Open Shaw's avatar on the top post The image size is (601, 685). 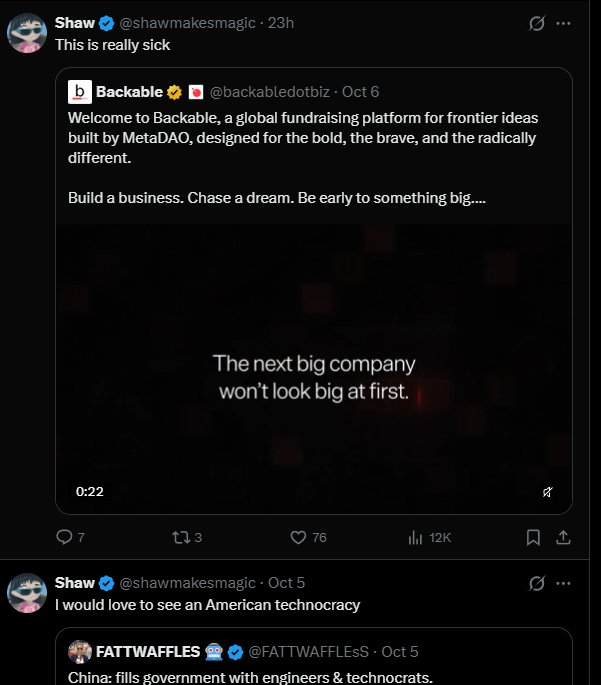click(x=27, y=33)
